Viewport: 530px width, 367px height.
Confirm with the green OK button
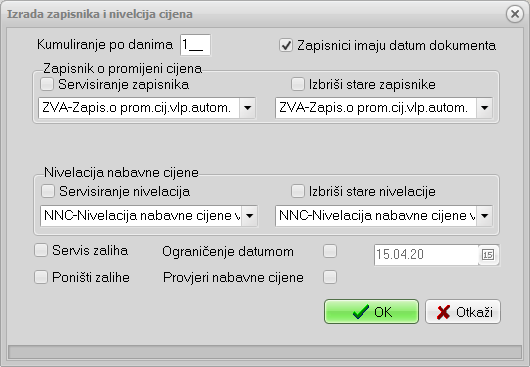click(371, 312)
